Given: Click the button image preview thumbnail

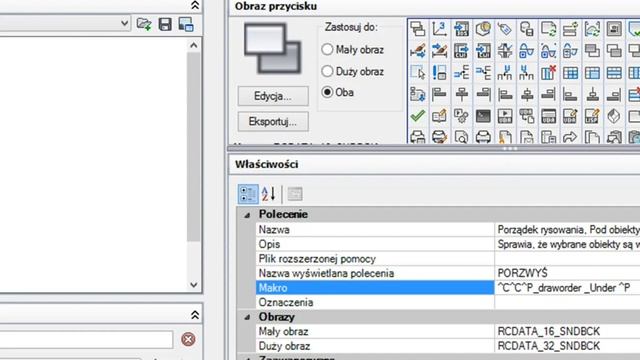Looking at the screenshot, I should coord(272,48).
